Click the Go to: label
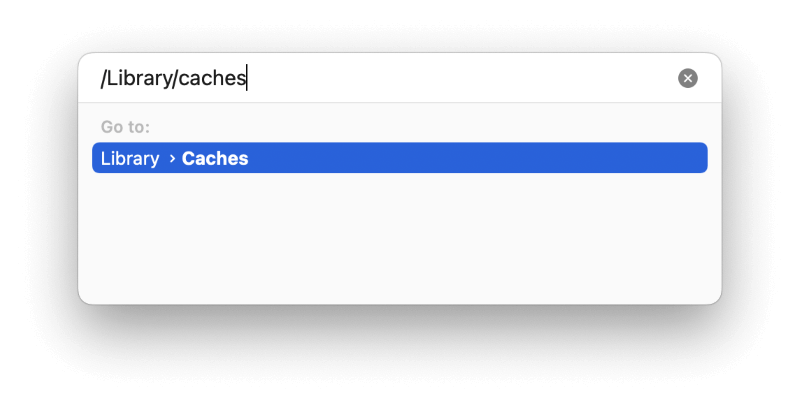Viewport: 800px width, 408px height. [125, 126]
